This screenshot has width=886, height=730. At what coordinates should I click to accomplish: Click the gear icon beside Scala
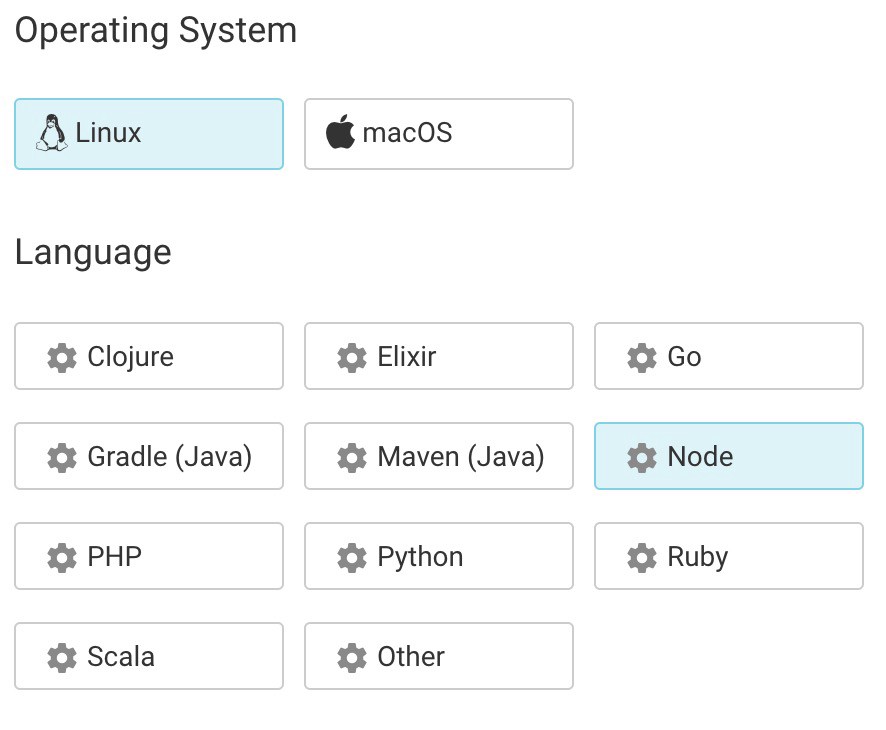(62, 657)
